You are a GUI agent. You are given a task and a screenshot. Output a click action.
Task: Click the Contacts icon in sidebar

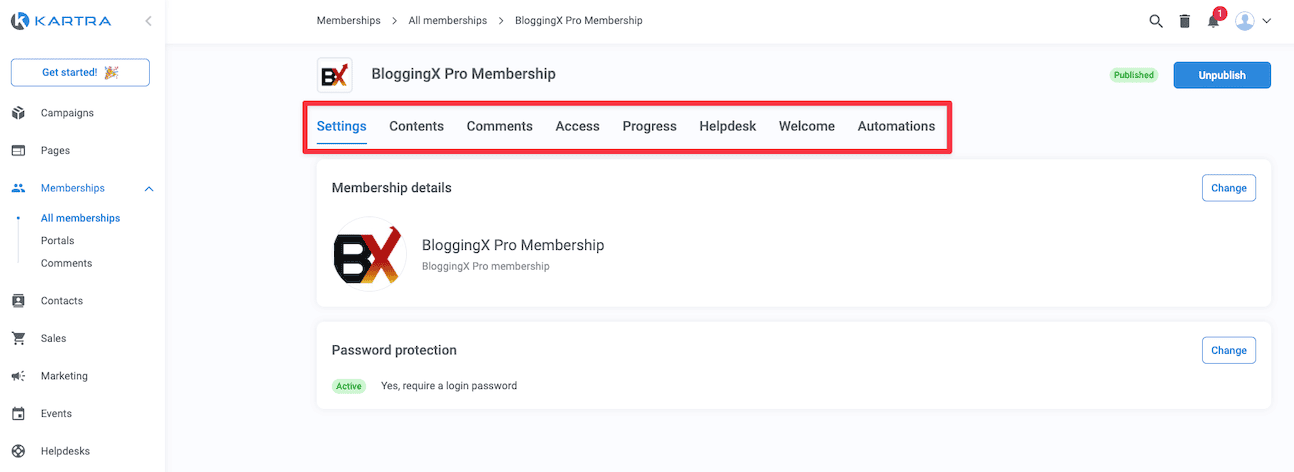click(x=18, y=301)
